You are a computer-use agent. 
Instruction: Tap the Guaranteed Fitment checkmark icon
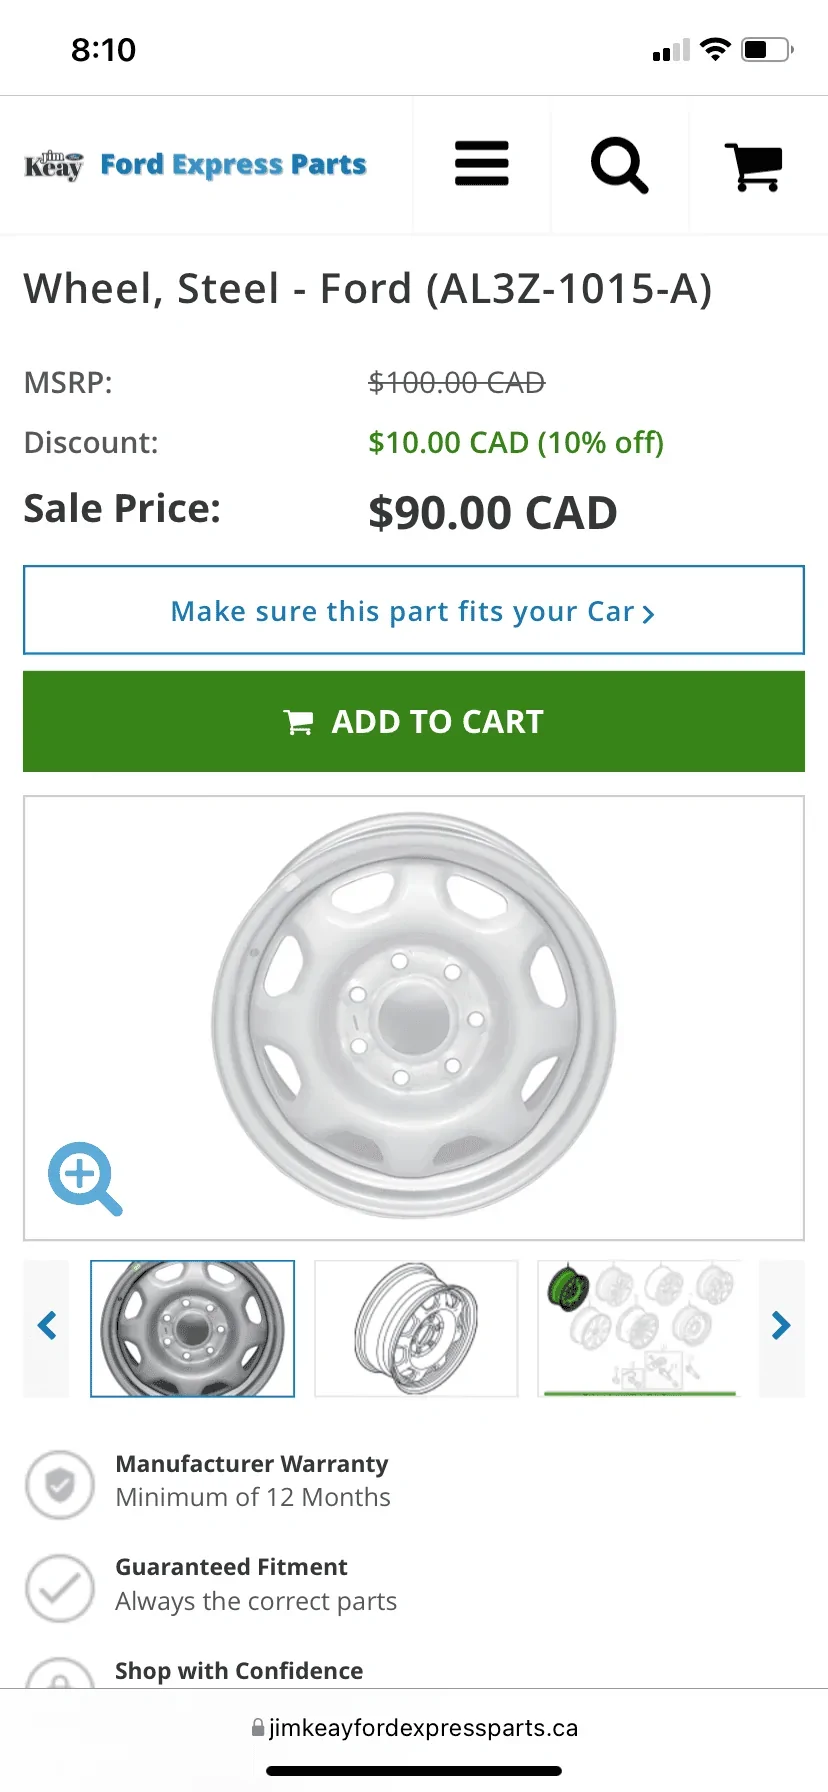(60, 1587)
